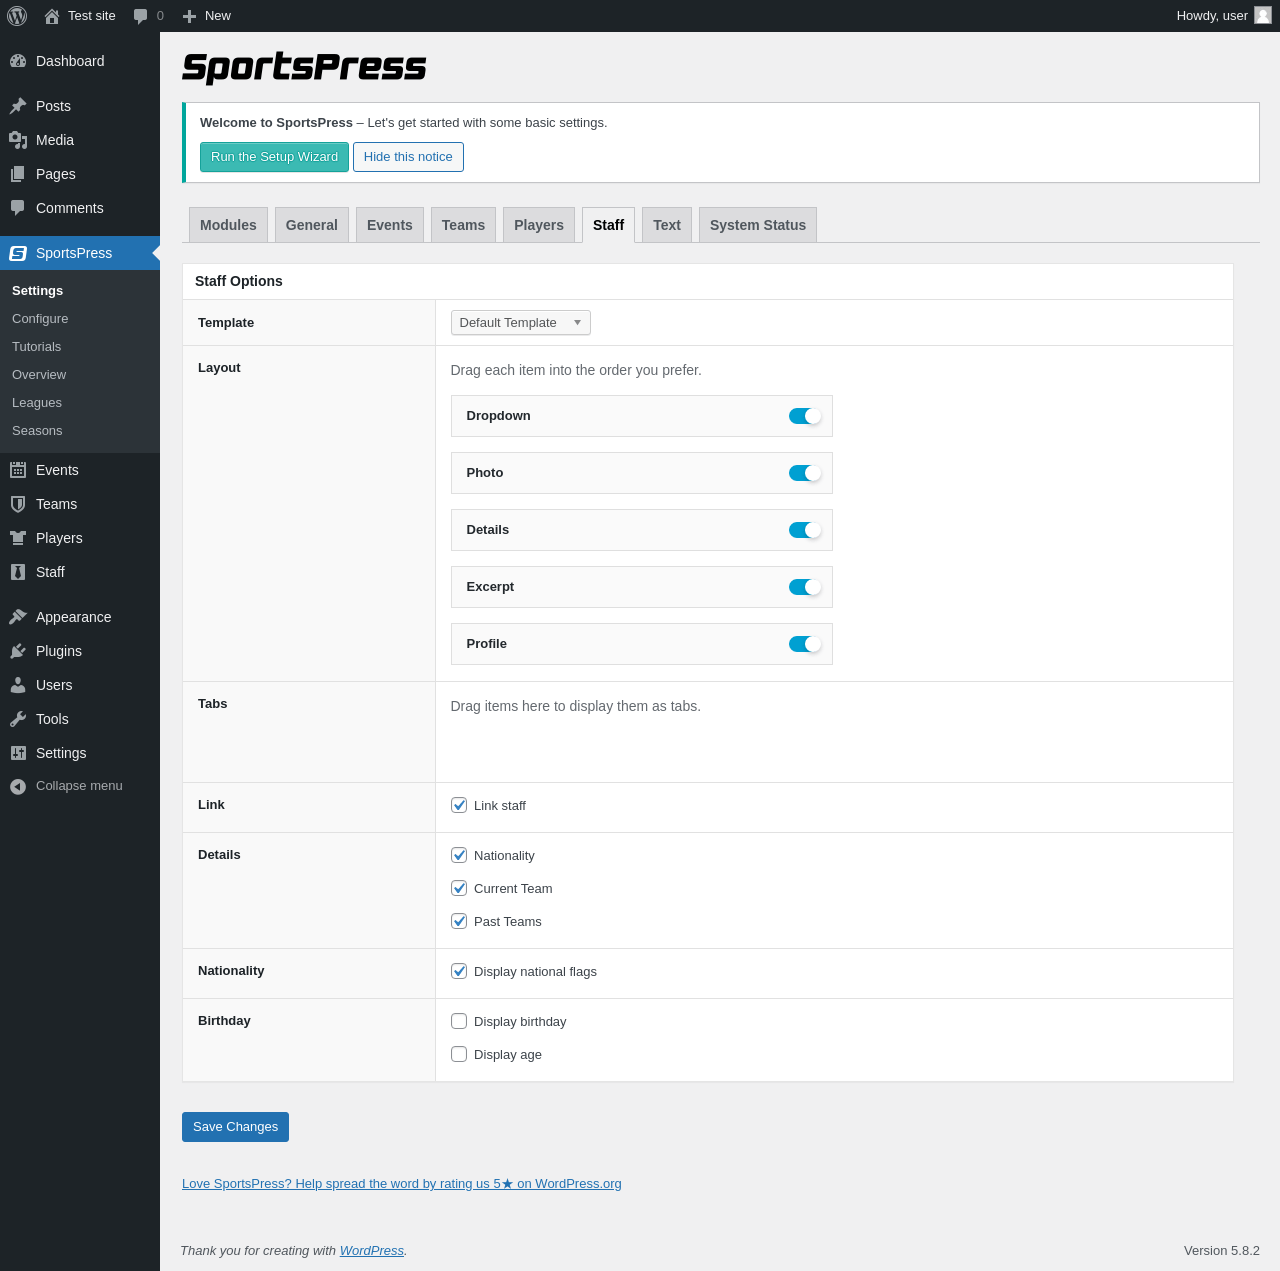The height and width of the screenshot is (1271, 1280).
Task: Open the Leagues submenu item
Action: [x=37, y=403]
